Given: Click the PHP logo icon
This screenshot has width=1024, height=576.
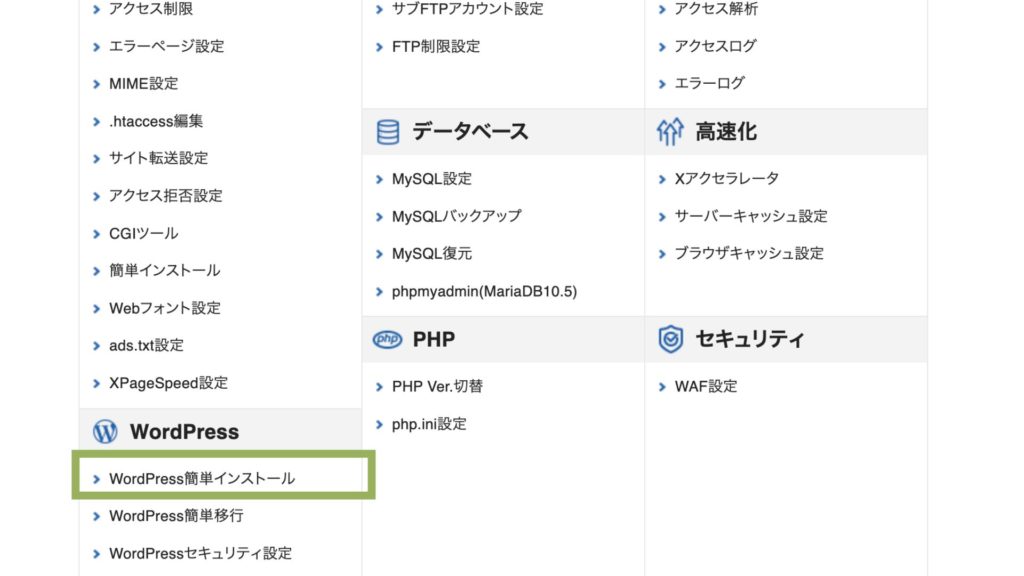Looking at the screenshot, I should click(387, 340).
